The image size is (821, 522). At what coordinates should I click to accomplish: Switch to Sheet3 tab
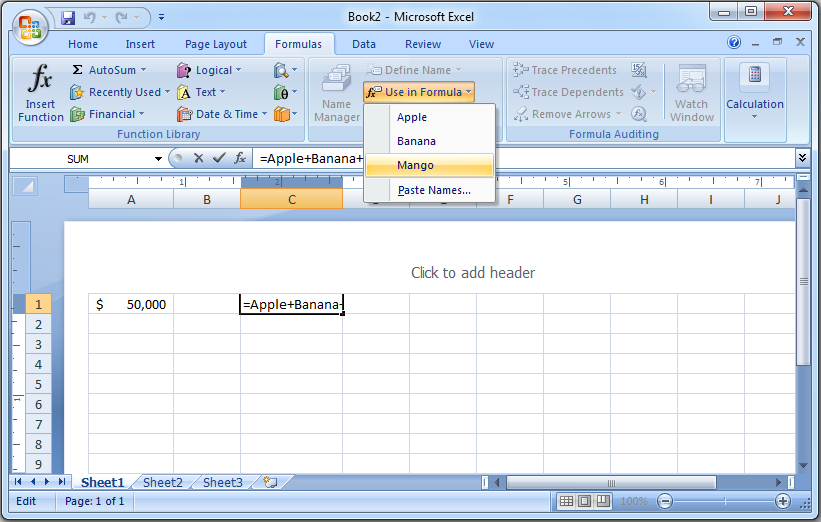[x=223, y=482]
